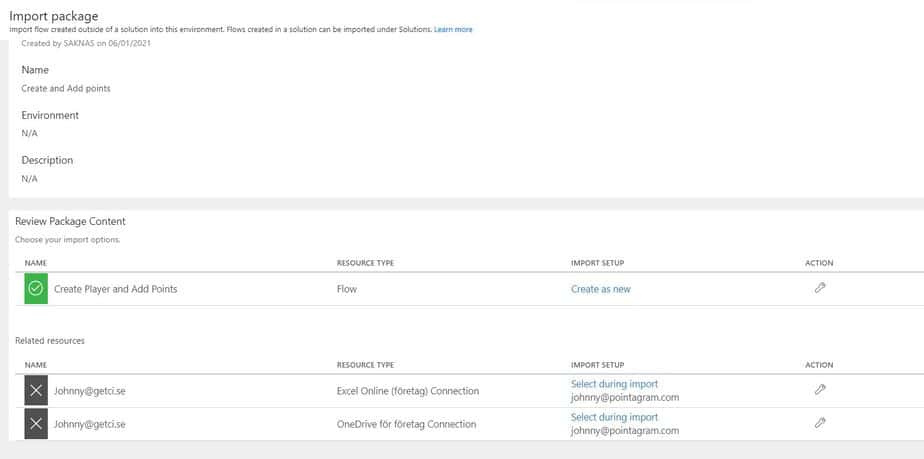Click edit pencil for Excel Online connection
Viewport: 924px width, 459px height.
[820, 389]
